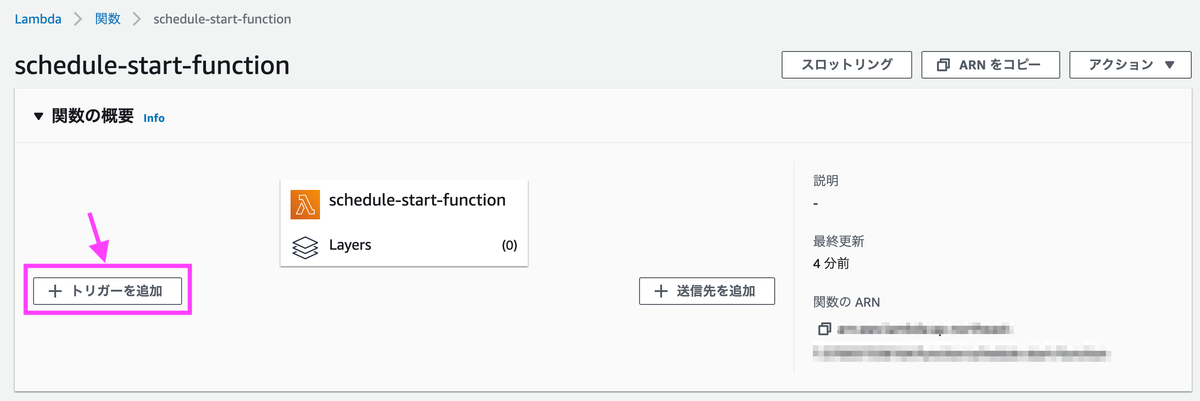Copy ARN using the icon under 関数の ARN
This screenshot has height=401, width=1200.
point(824,329)
